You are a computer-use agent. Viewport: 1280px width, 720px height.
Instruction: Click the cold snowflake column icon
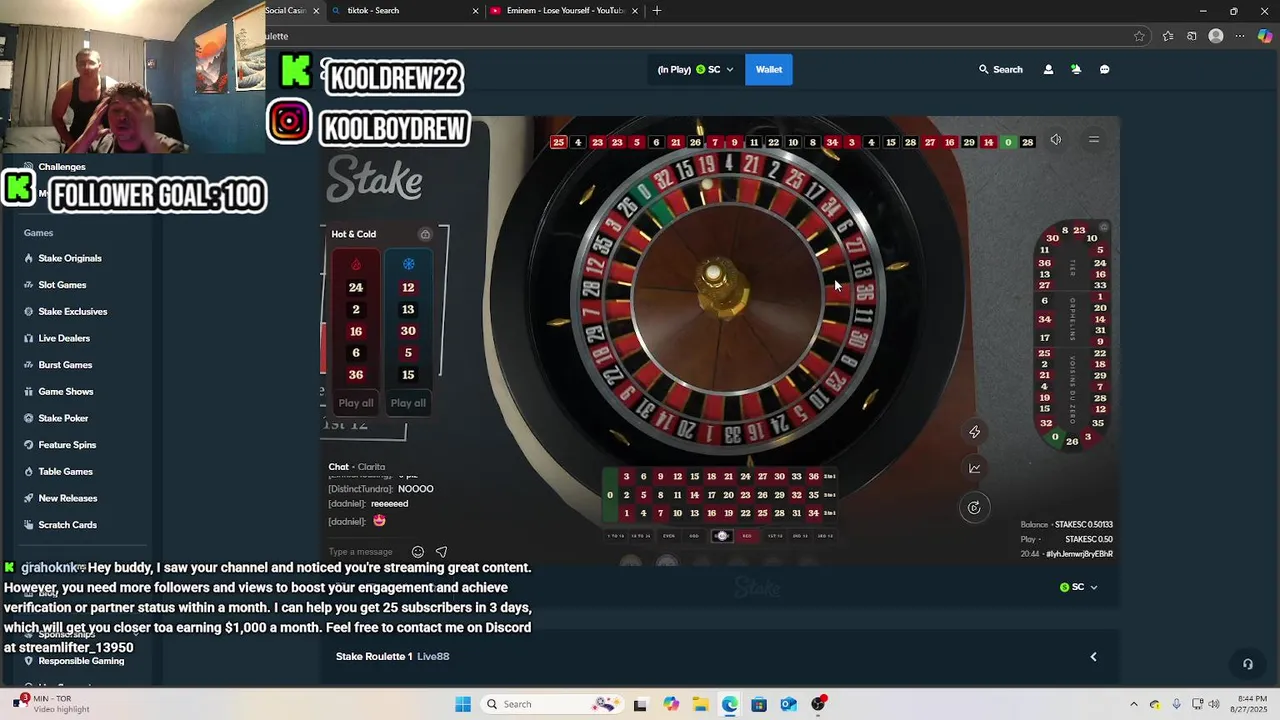pyautogui.click(x=408, y=264)
